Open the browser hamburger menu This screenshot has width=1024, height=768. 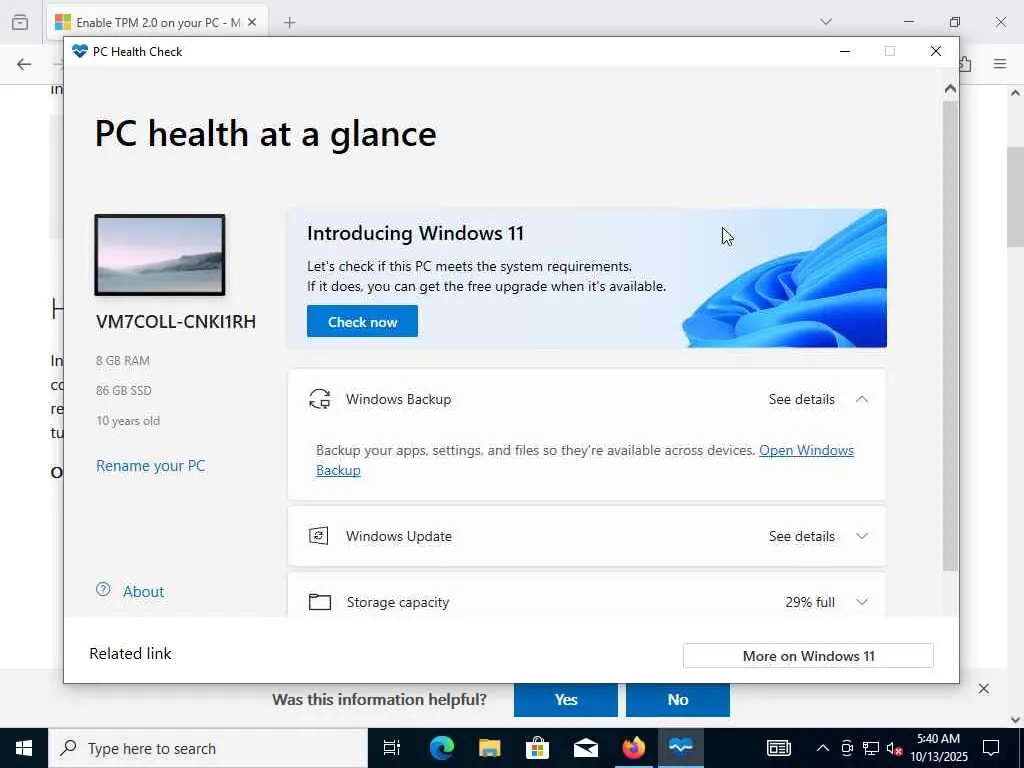(x=1000, y=64)
